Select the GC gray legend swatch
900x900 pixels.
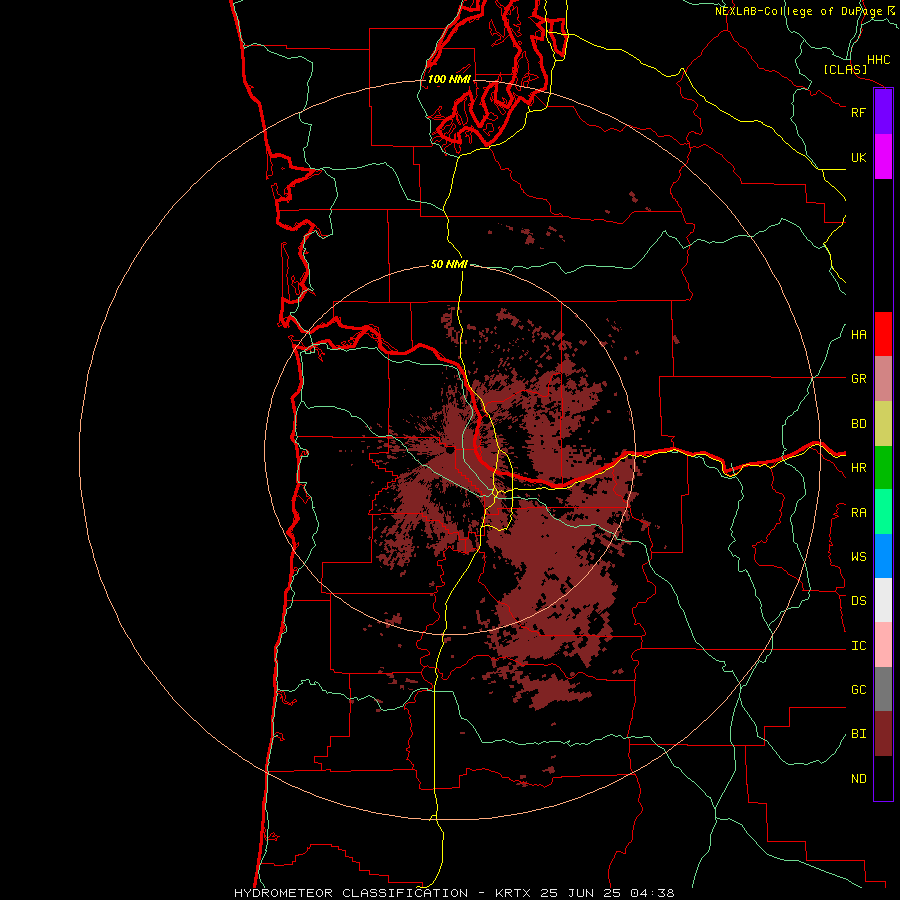pyautogui.click(x=883, y=689)
